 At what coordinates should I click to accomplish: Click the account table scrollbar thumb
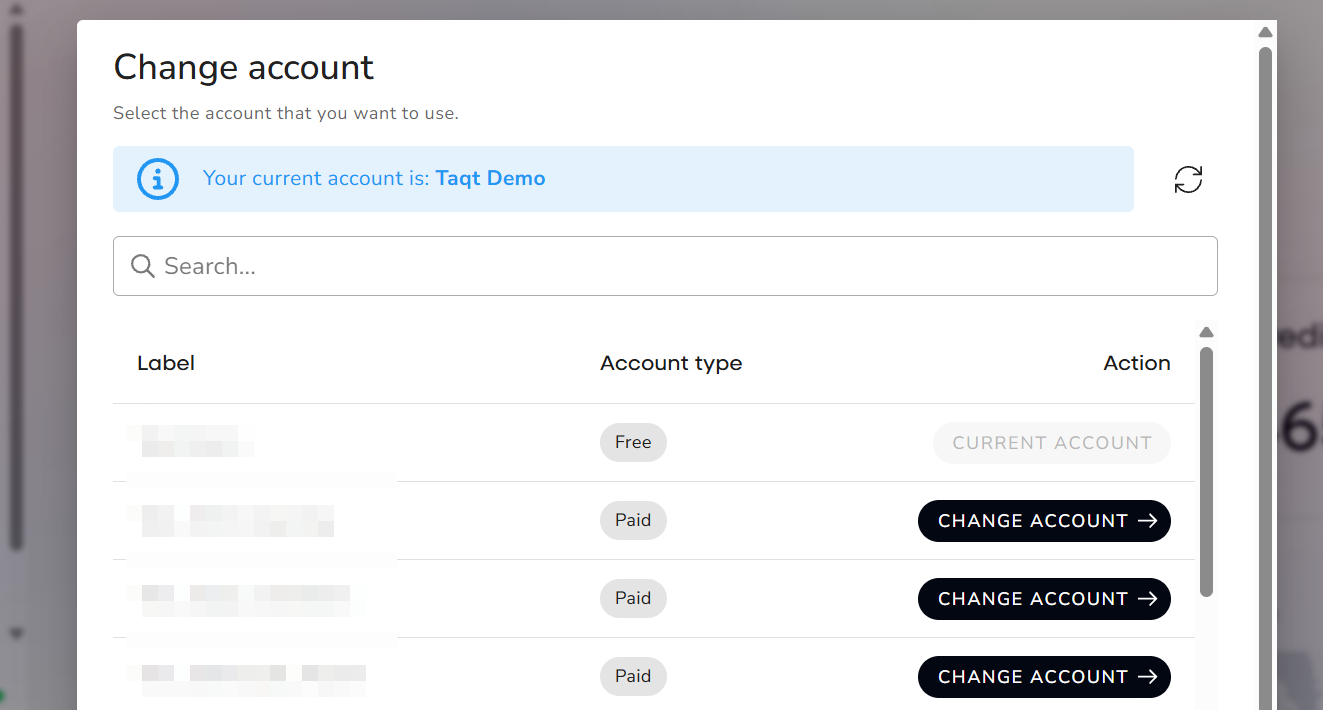coord(1206,472)
